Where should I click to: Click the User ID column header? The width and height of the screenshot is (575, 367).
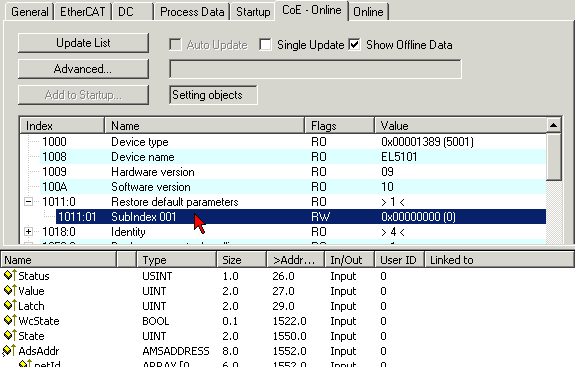tap(399, 260)
